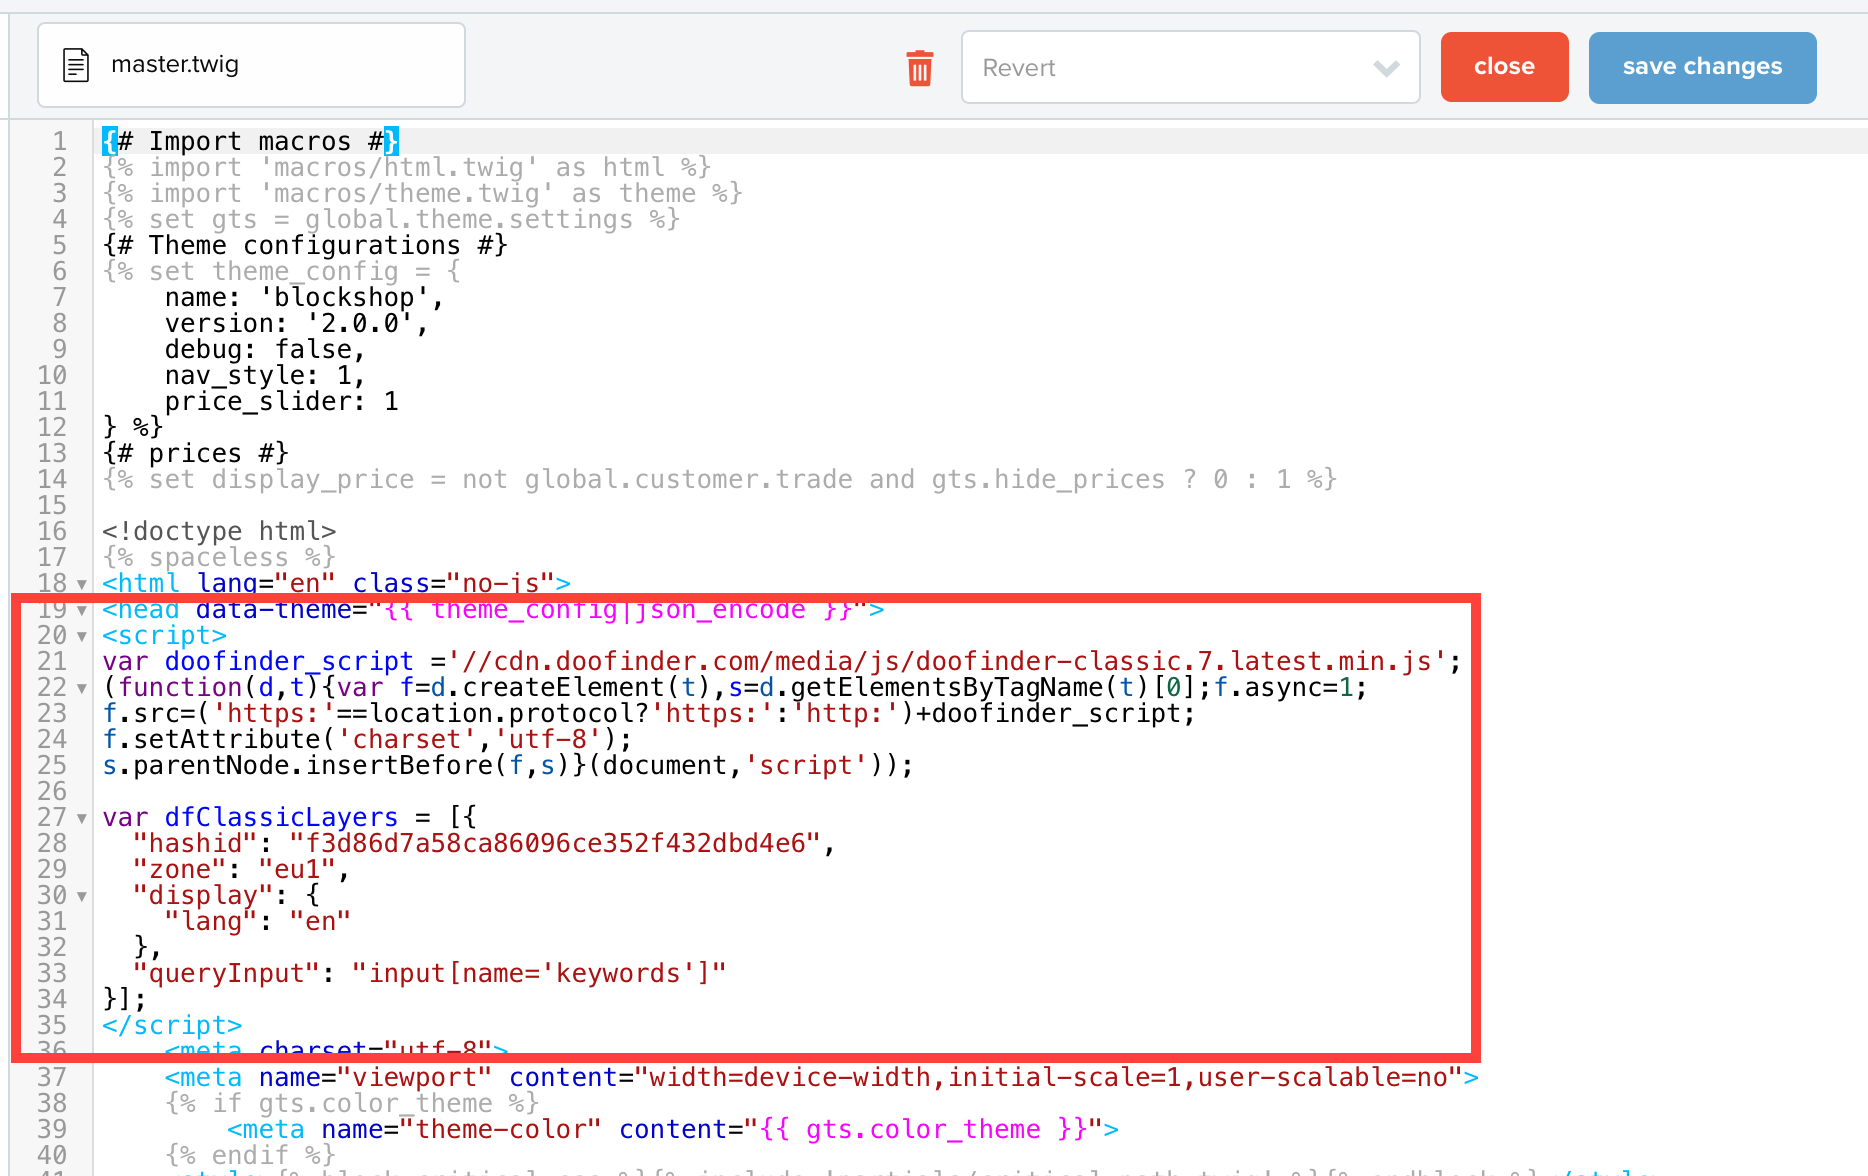Click 'nav_style: 1' line
Image resolution: width=1868 pixels, height=1176 pixels.
(x=265, y=375)
